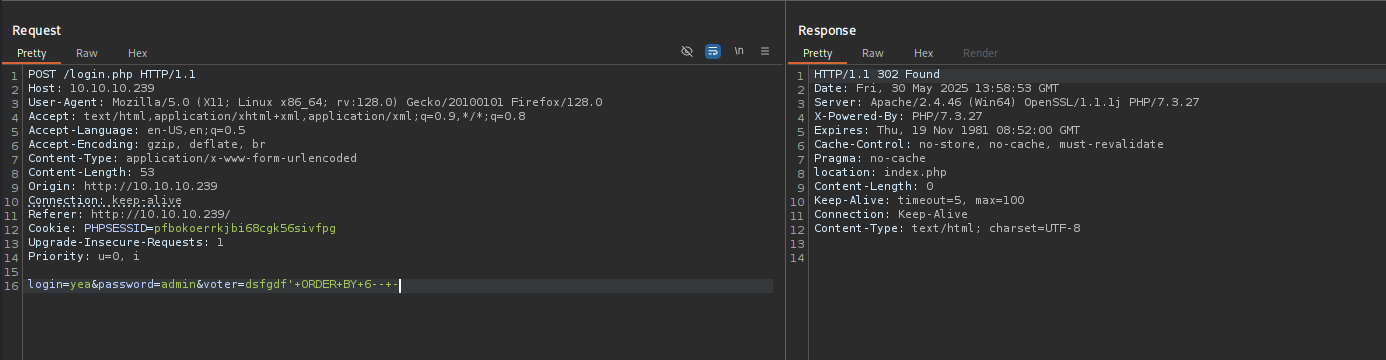Click the Referer header line in Request
This screenshot has width=1386, height=360.
click(x=129, y=215)
